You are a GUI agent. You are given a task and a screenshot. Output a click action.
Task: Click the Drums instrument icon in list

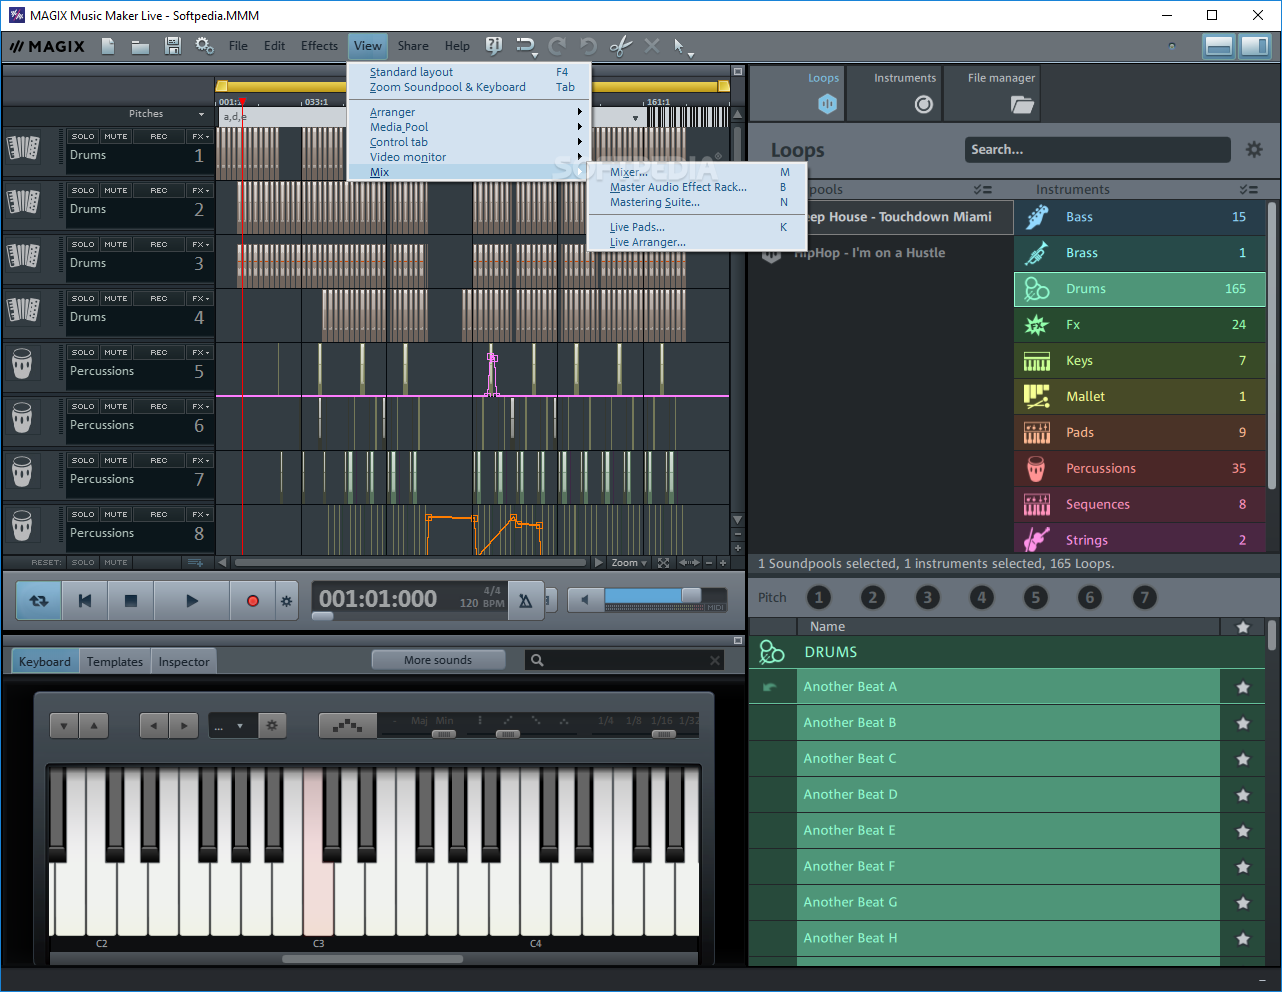point(1037,289)
